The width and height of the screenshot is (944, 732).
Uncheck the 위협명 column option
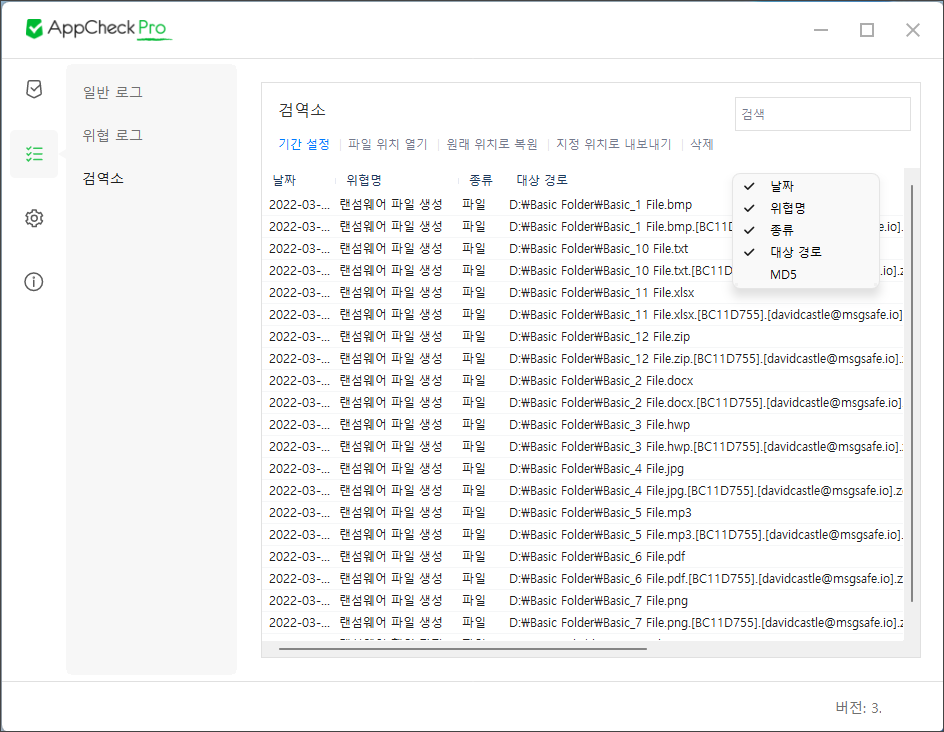tap(787, 208)
